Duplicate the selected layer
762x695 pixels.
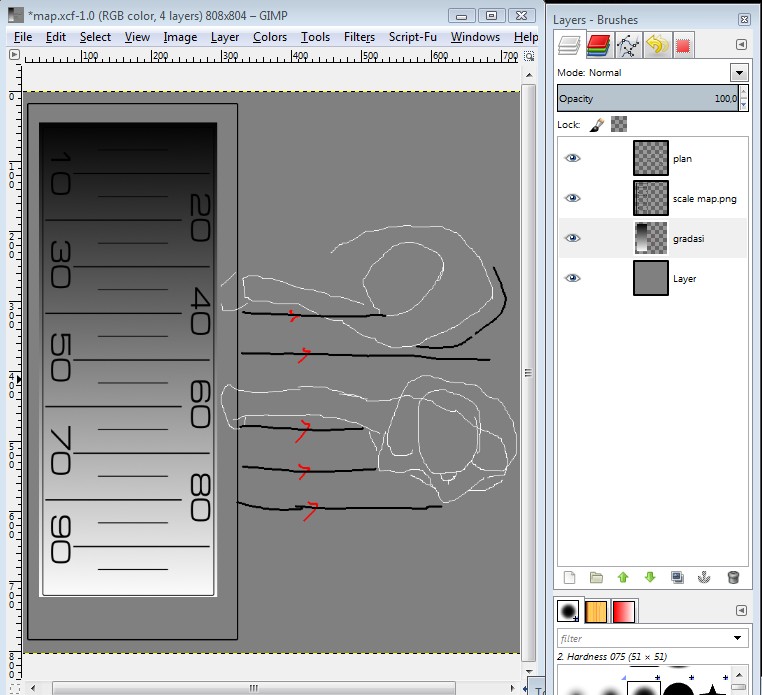tap(677, 577)
